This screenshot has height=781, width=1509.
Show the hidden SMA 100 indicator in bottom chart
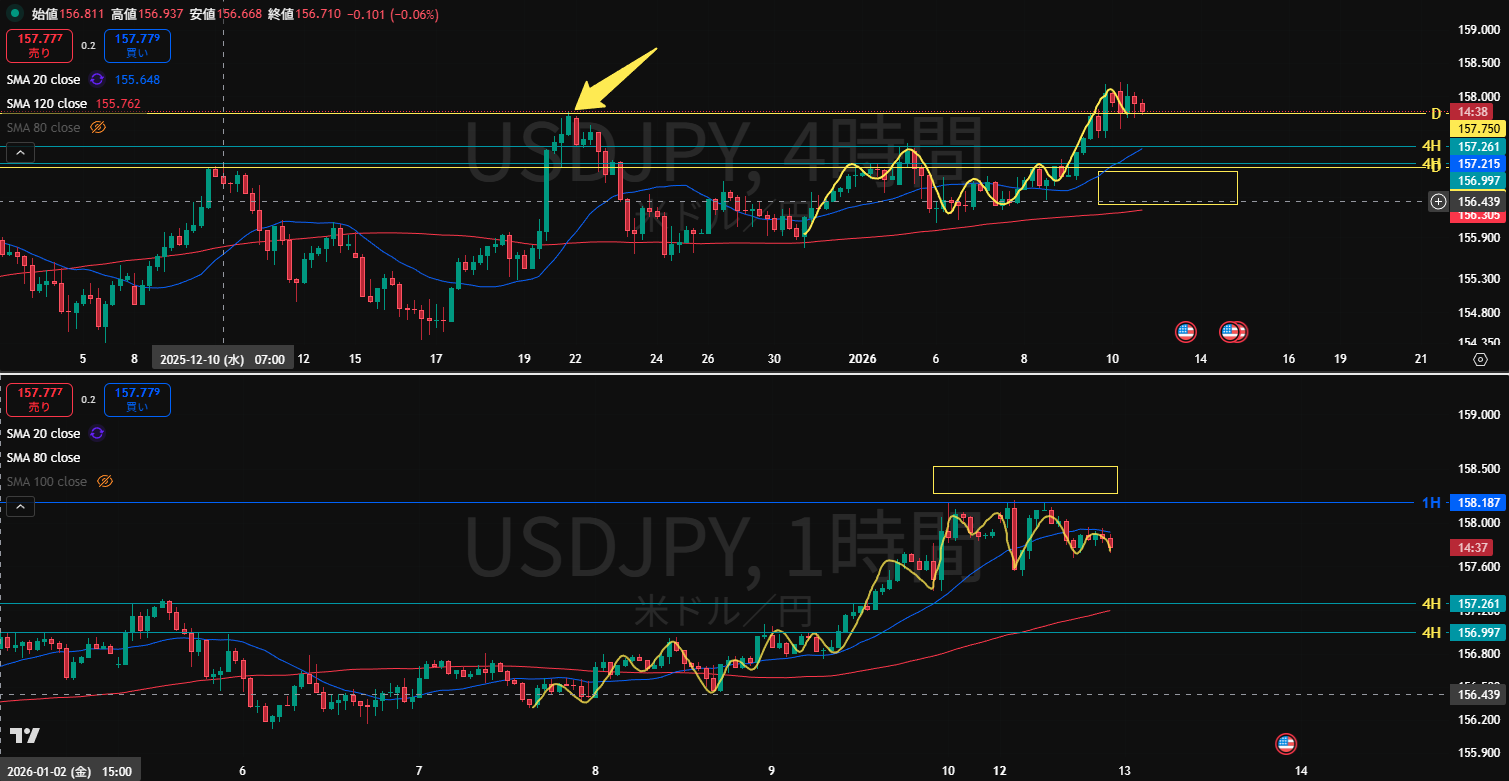(x=104, y=481)
